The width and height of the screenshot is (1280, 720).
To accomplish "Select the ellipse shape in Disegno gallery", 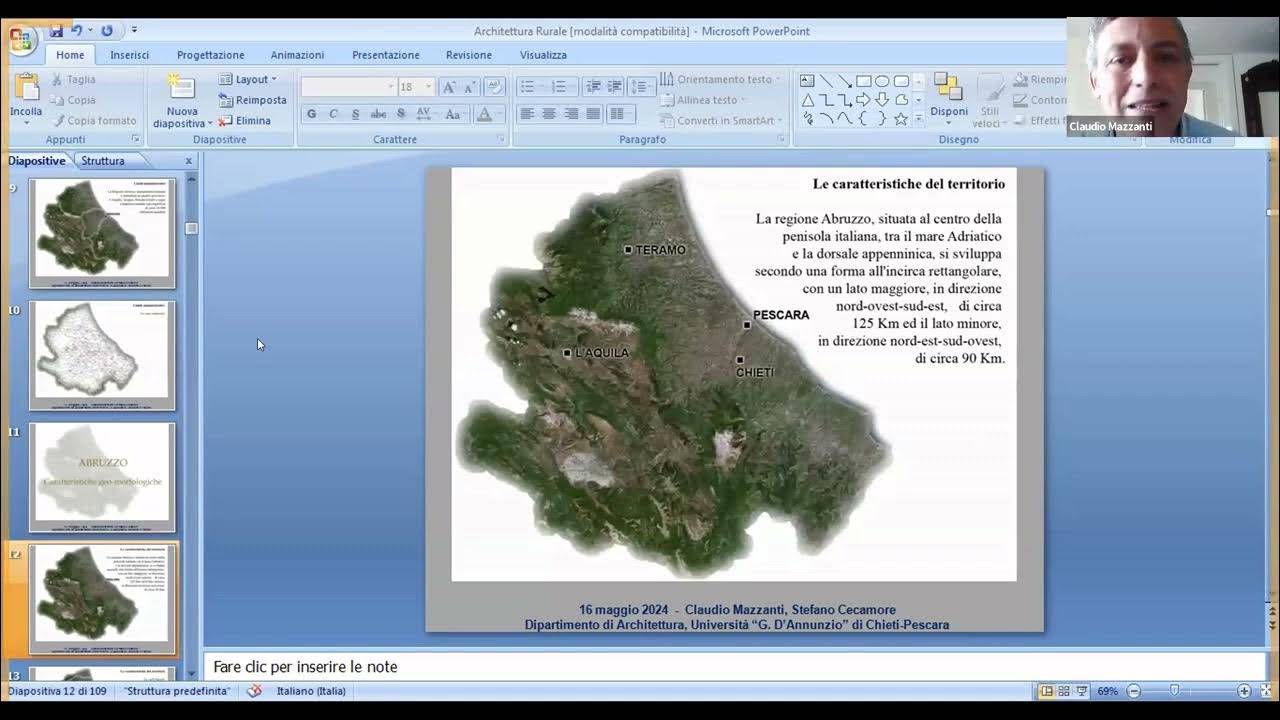I will pyautogui.click(x=882, y=81).
